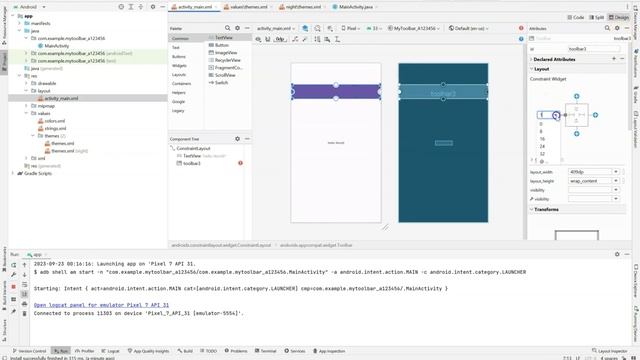Click the red Stop app button in Run panel
Screen dimensions: 640x360
coord(13,287)
